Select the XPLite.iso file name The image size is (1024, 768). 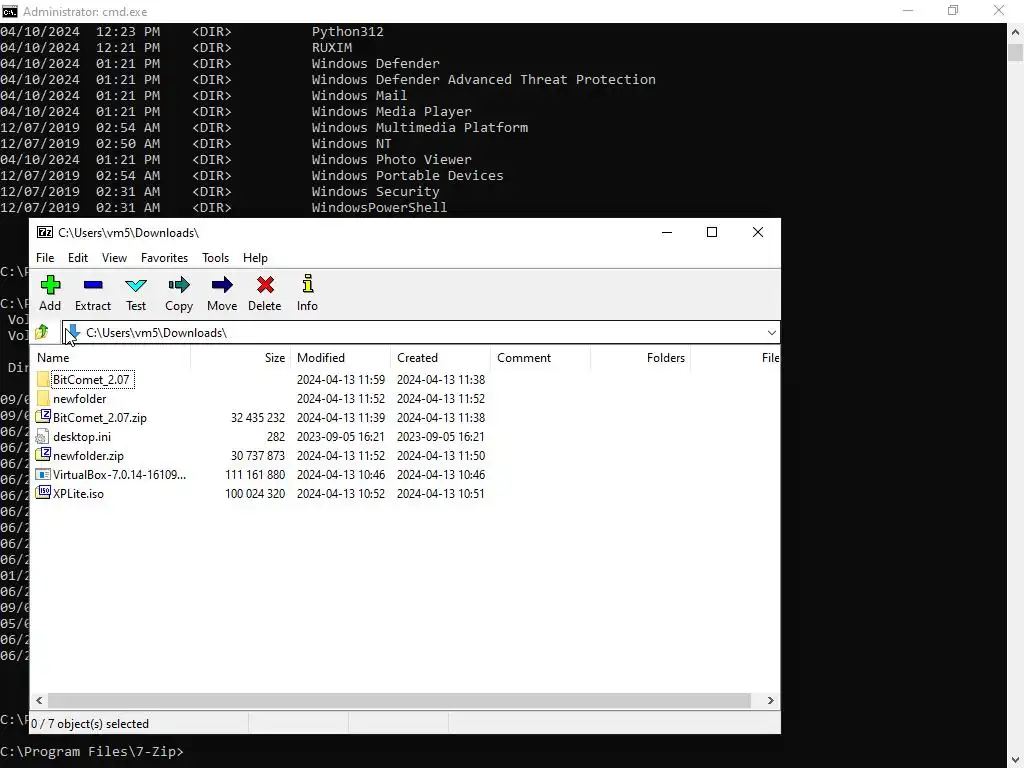tap(78, 494)
